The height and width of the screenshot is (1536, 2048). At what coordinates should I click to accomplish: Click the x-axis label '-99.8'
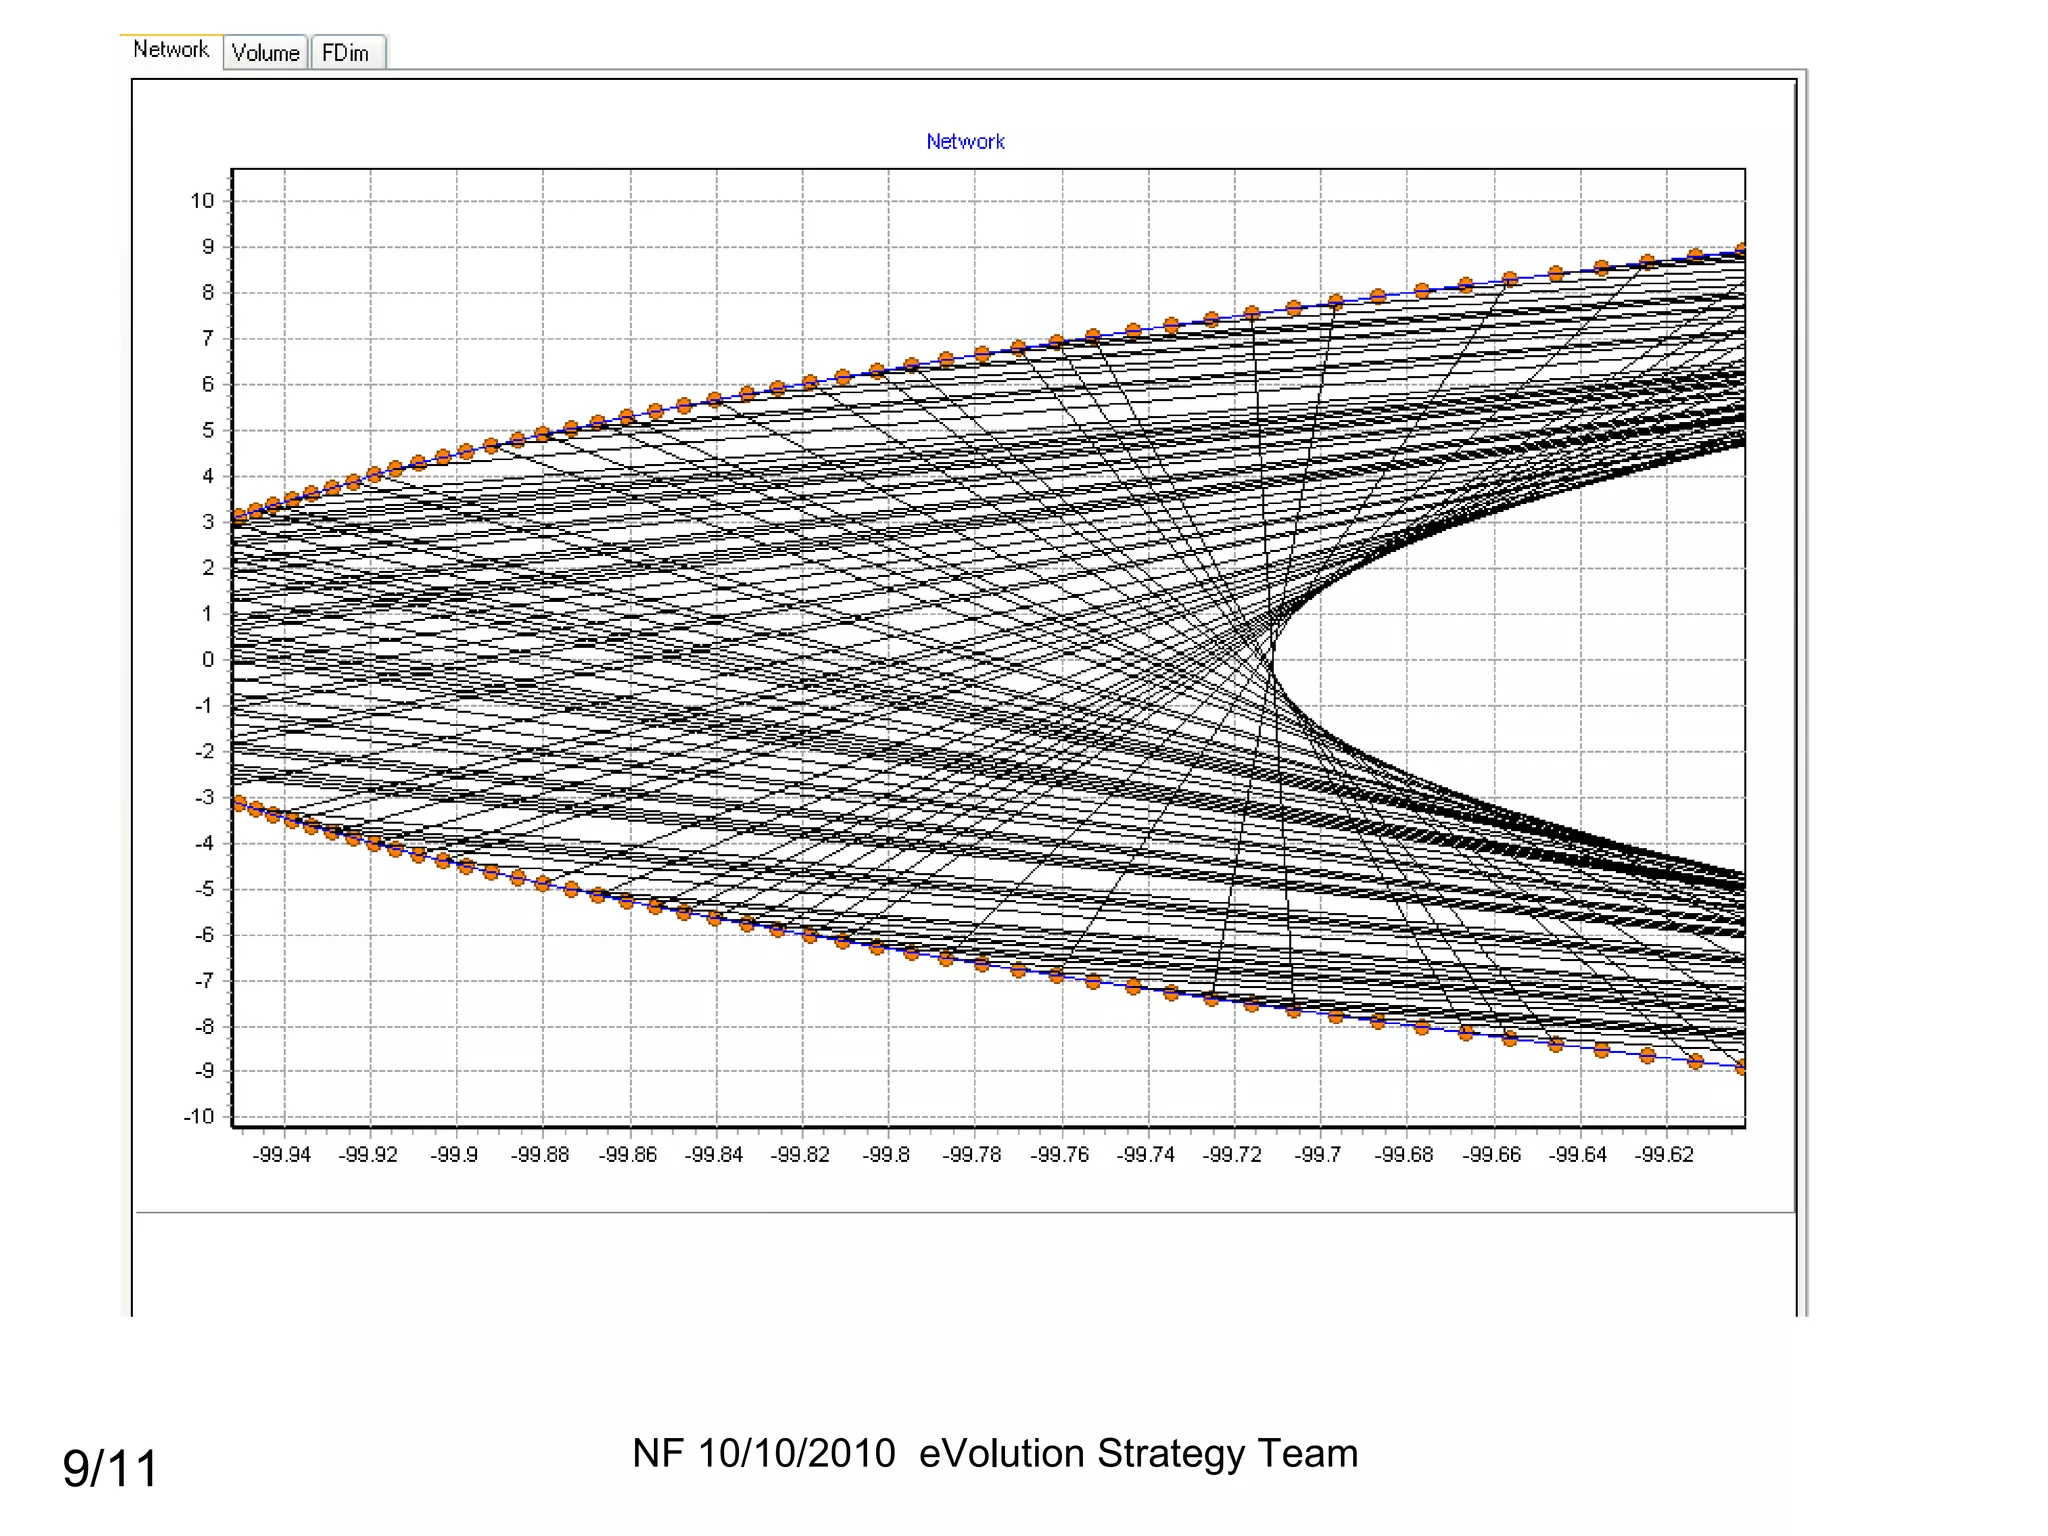886,1155
